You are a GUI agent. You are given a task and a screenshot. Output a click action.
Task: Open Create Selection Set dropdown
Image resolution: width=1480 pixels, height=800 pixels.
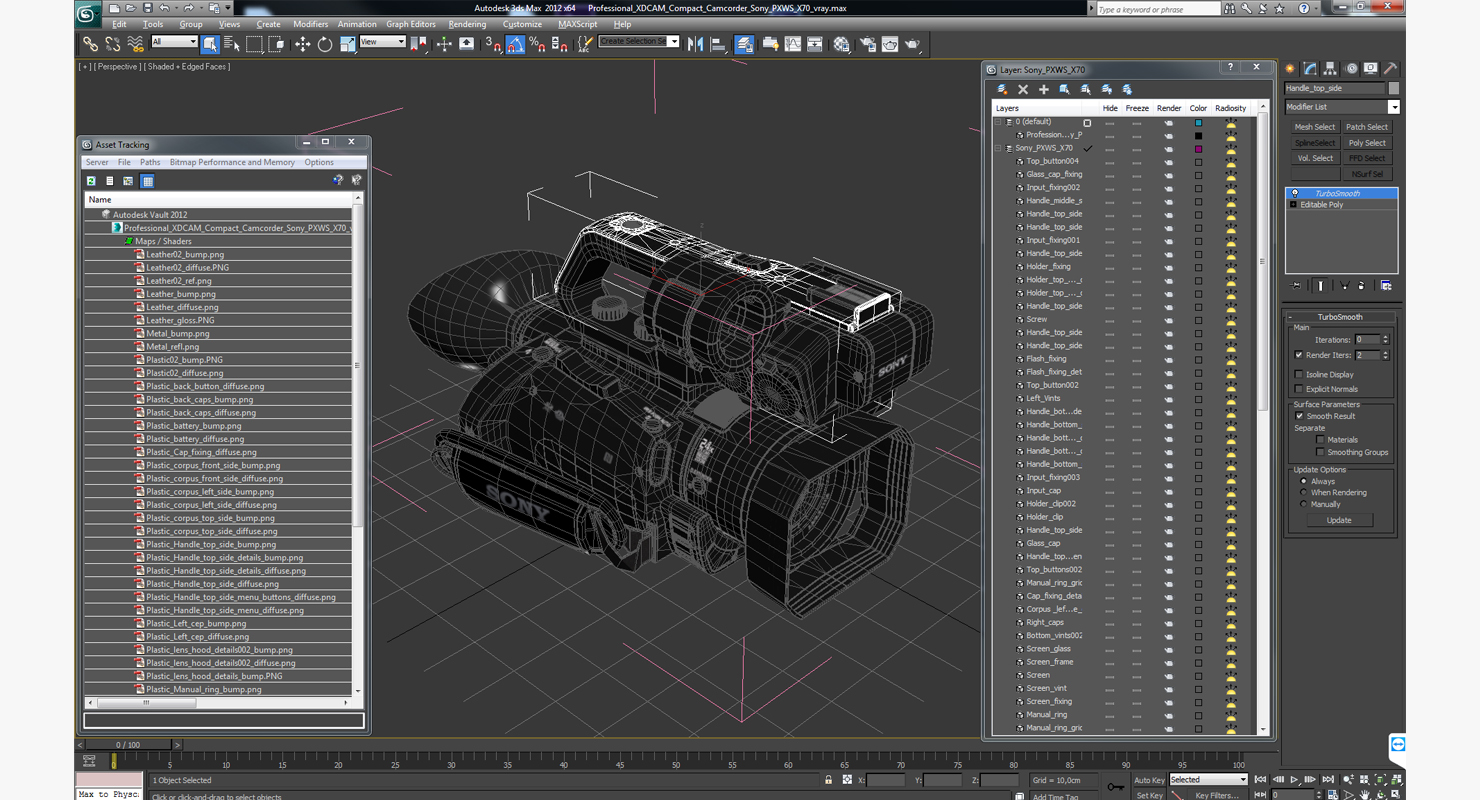pyautogui.click(x=639, y=41)
